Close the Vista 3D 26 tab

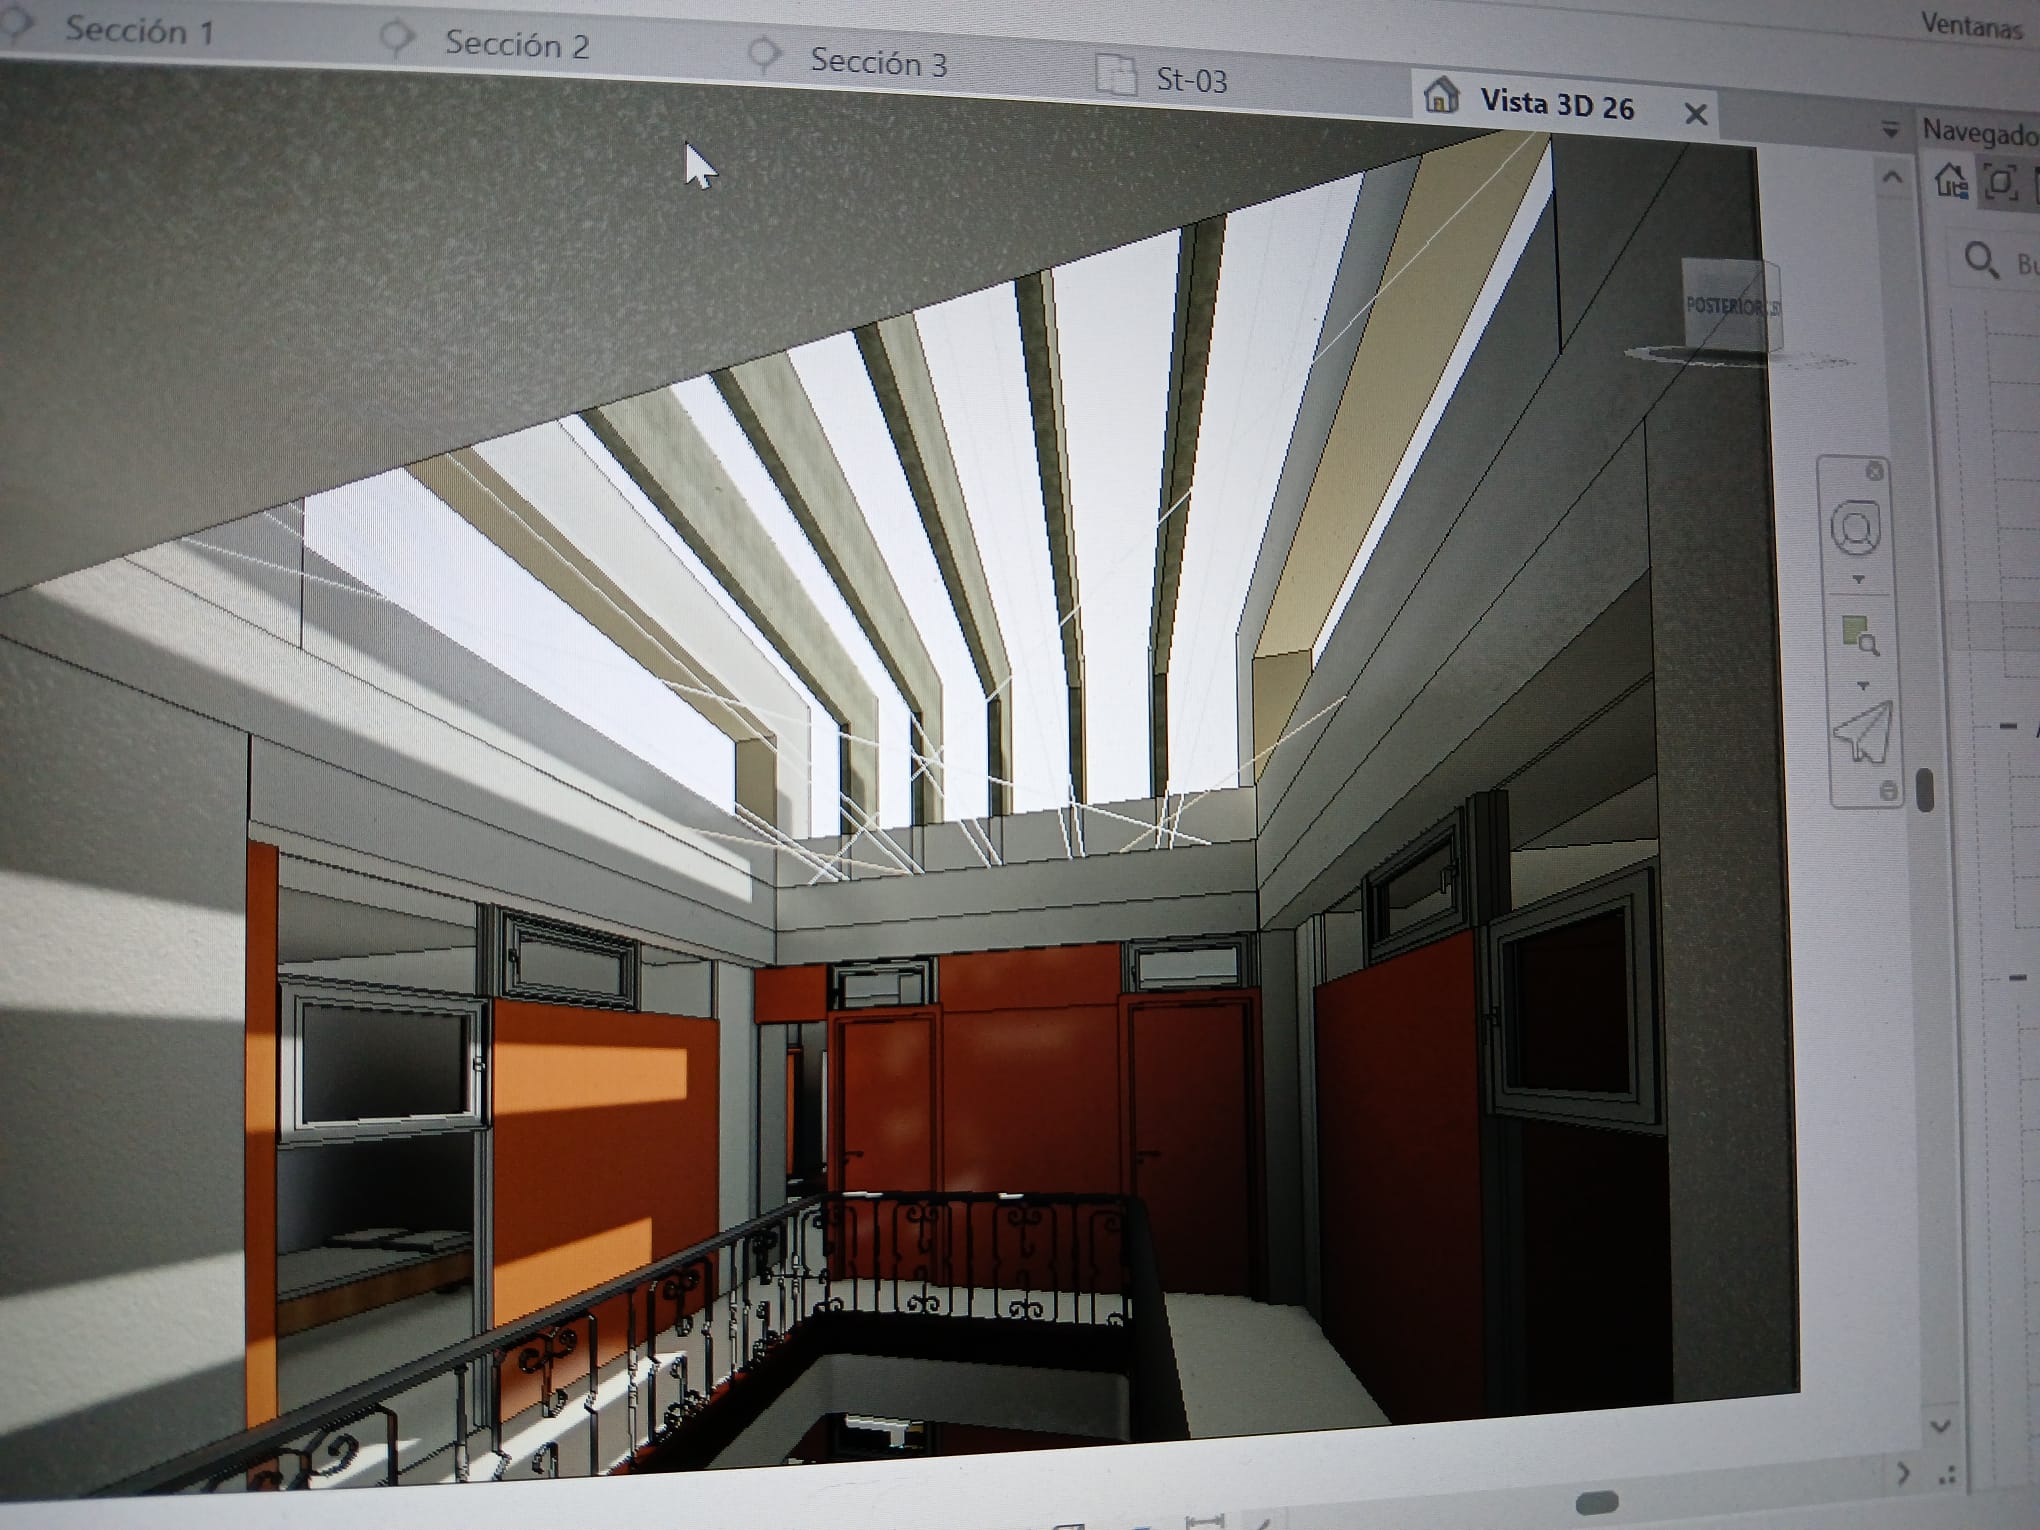click(x=1695, y=114)
